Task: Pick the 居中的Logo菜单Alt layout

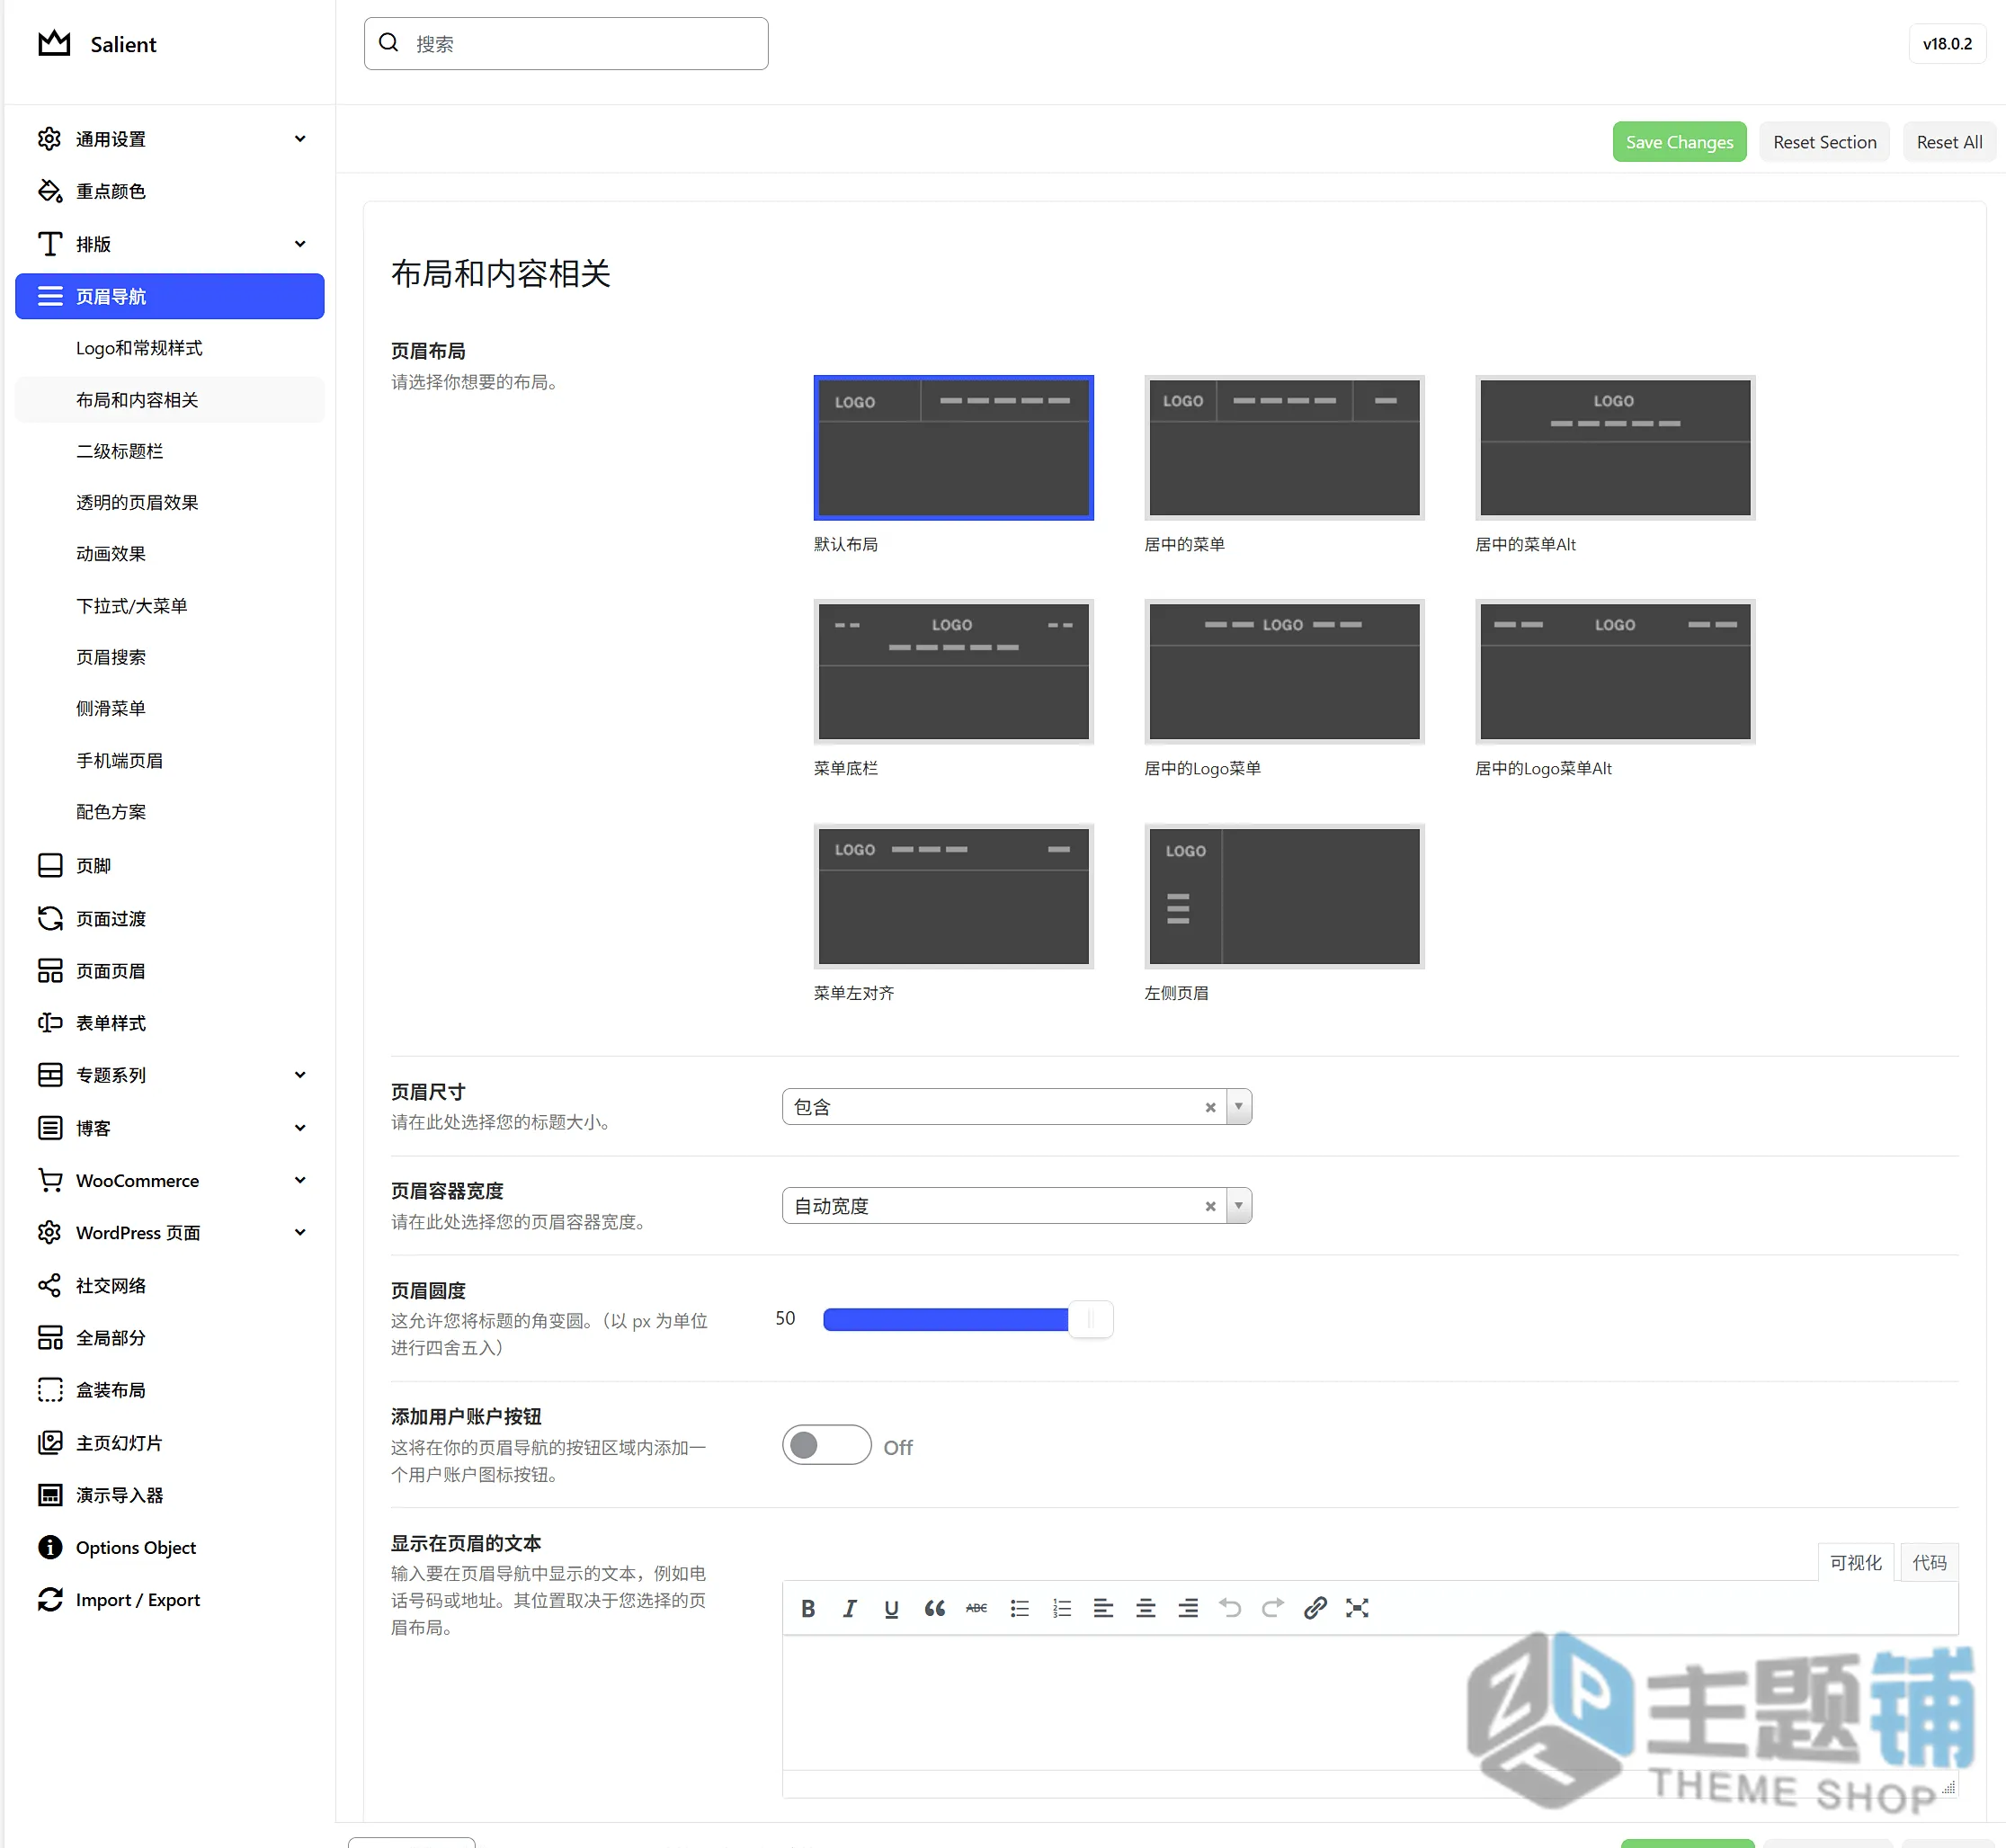Action: (1615, 672)
